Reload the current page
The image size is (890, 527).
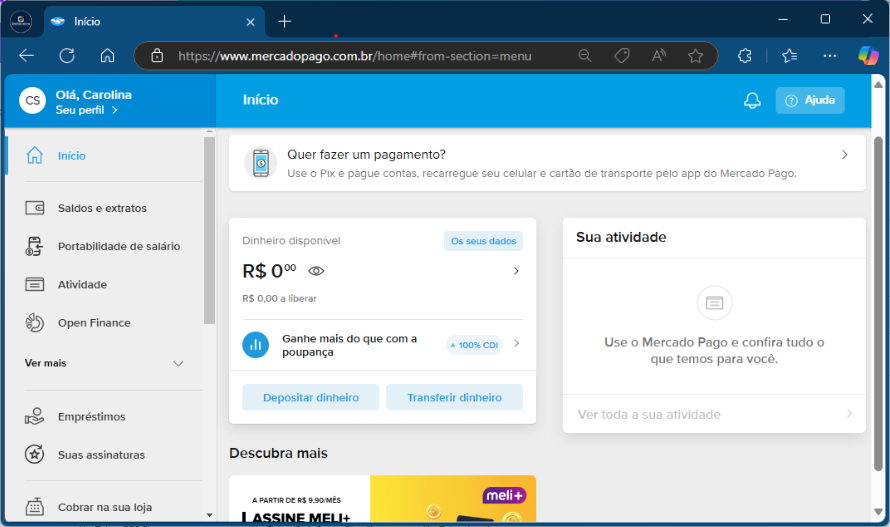click(67, 56)
